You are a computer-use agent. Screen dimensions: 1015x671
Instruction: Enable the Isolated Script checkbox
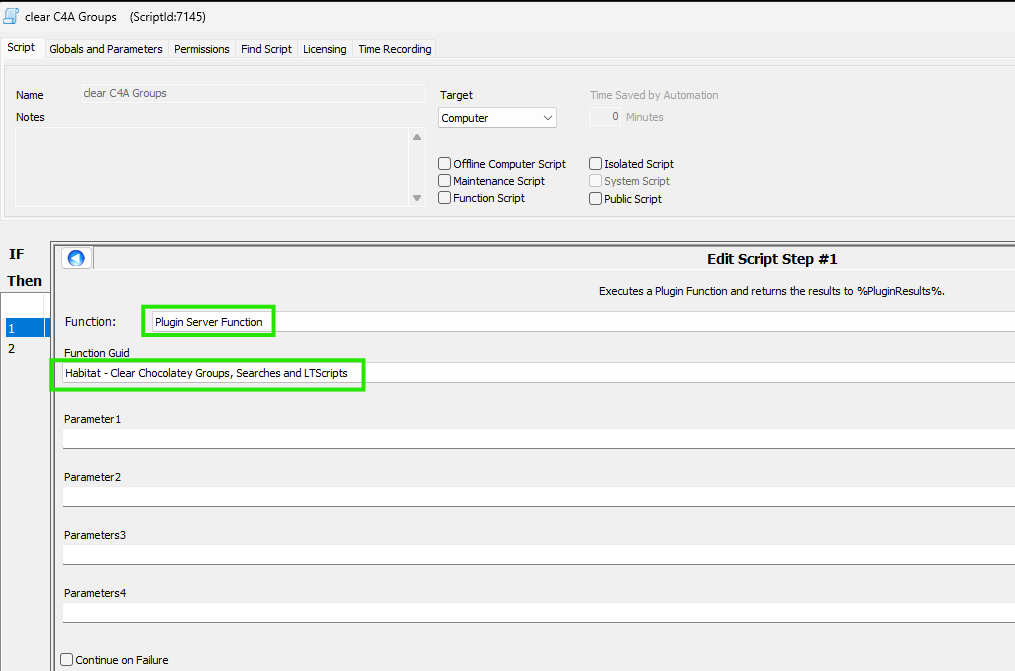596,164
